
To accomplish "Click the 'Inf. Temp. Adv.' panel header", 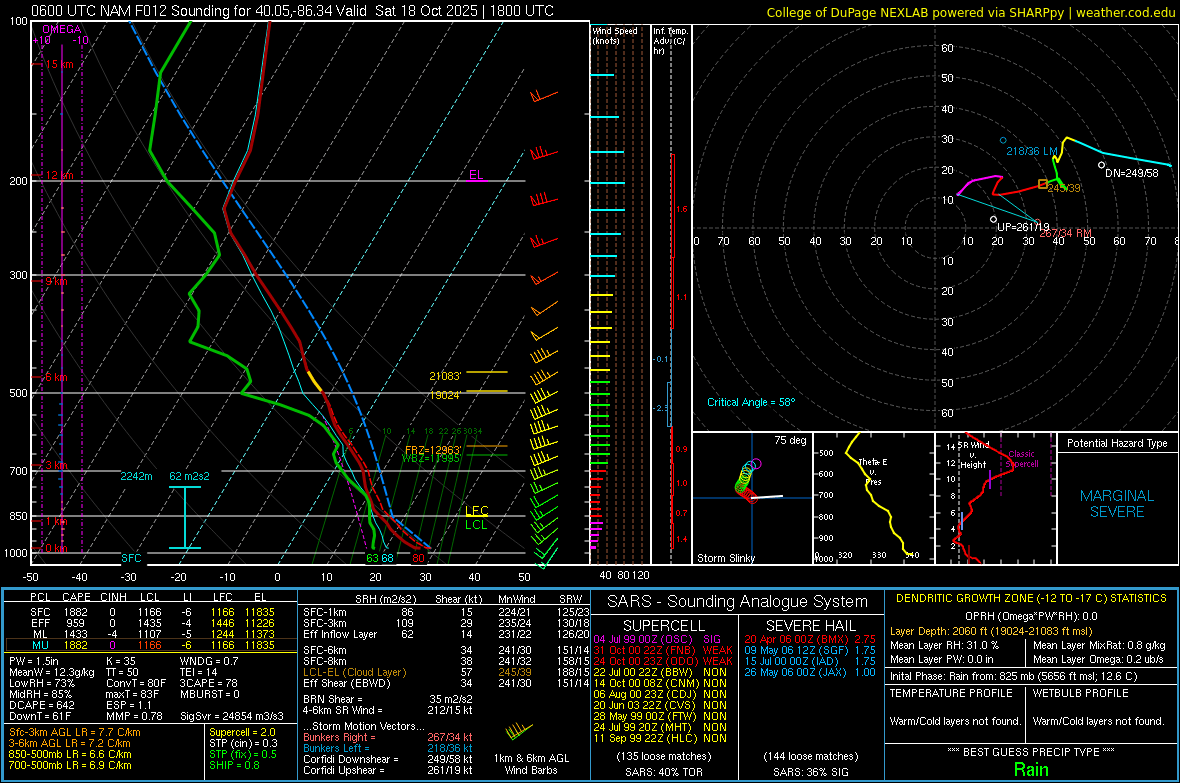I will [x=671, y=41].
